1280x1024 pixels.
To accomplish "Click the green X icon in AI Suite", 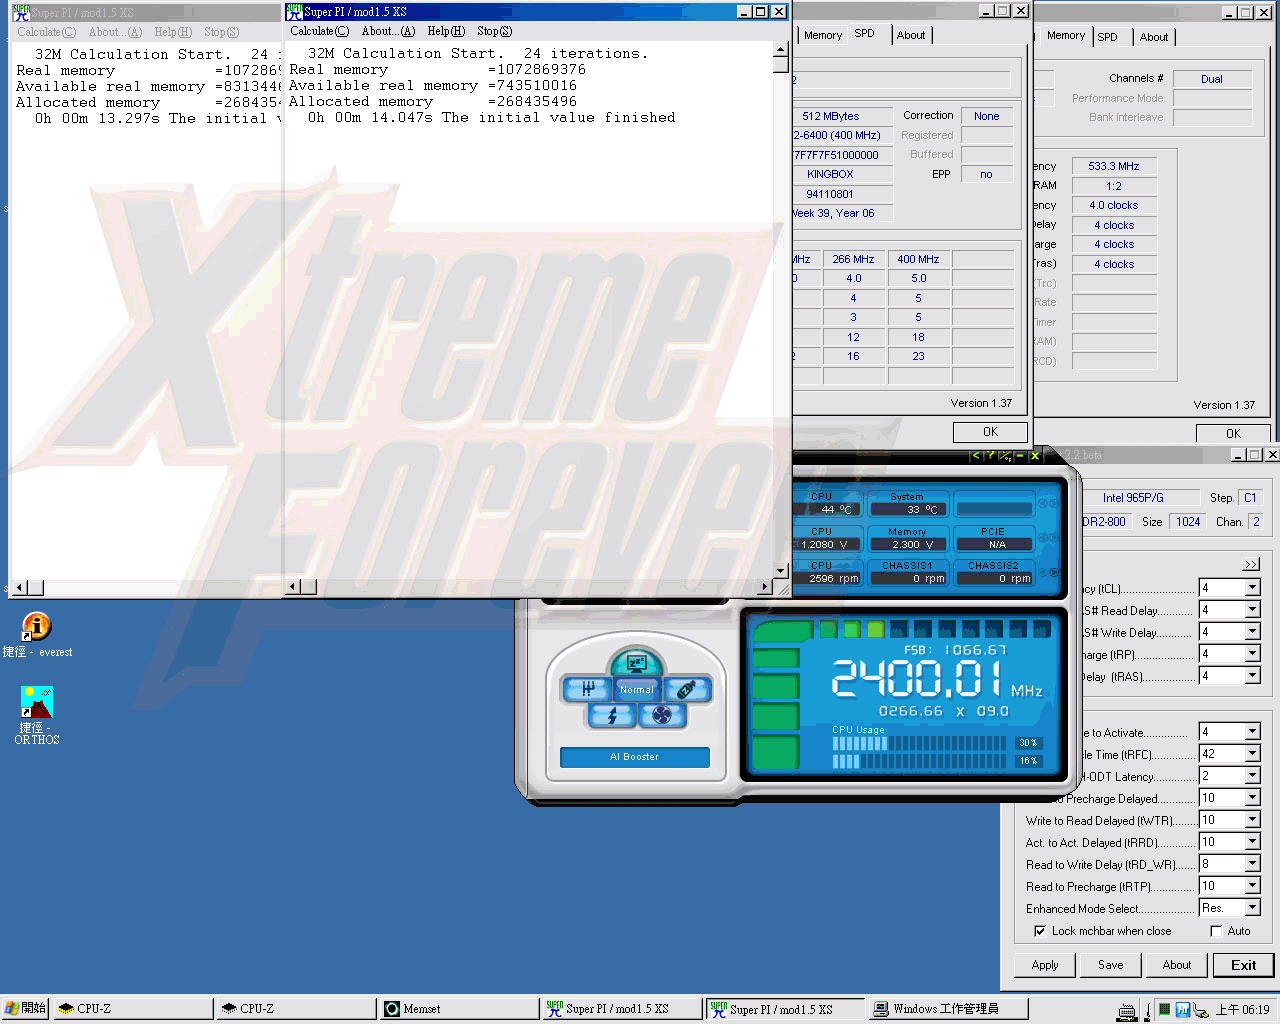I will pyautogui.click(x=1035, y=456).
